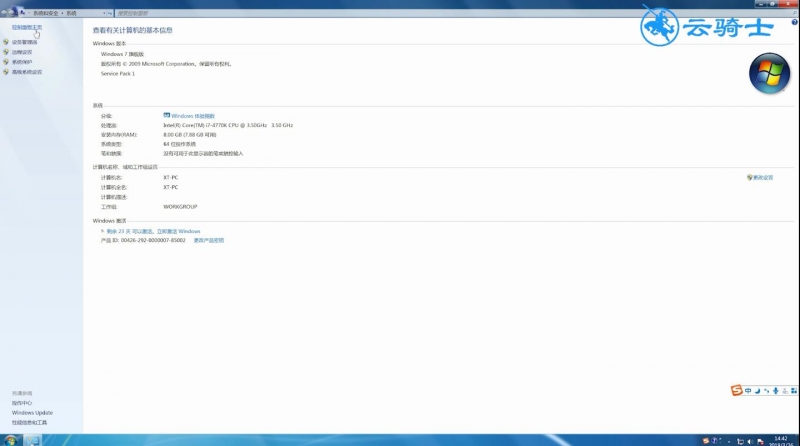Open the Windows 体验指数 link
The height and width of the screenshot is (446, 800).
pyautogui.click(x=193, y=116)
